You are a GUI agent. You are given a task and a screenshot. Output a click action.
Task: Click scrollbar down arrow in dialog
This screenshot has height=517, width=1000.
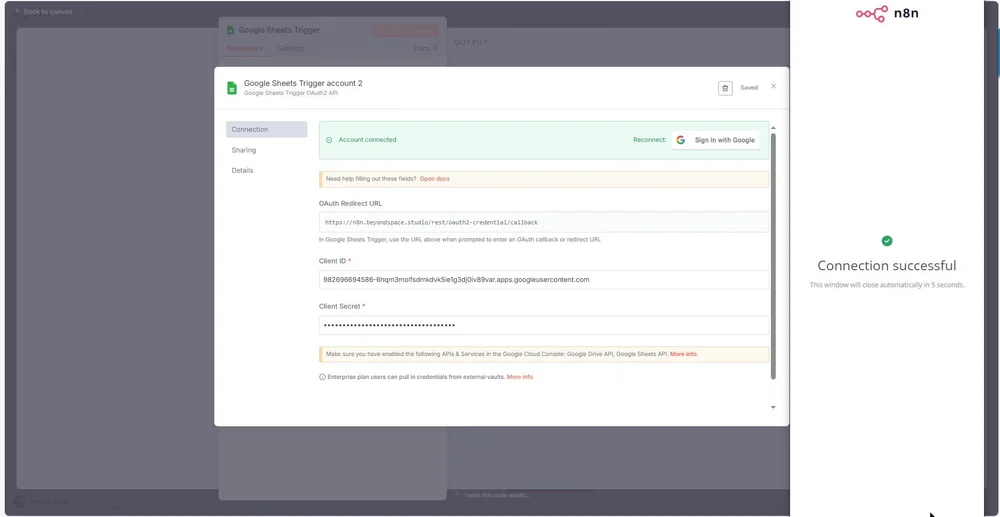(774, 407)
